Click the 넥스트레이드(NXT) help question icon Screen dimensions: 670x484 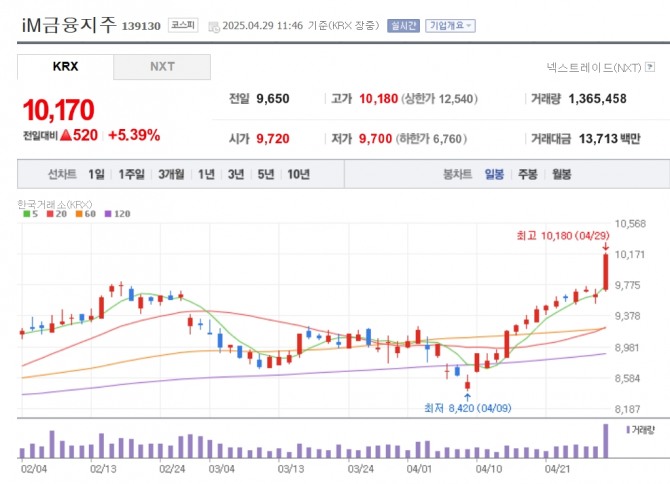pyautogui.click(x=647, y=68)
